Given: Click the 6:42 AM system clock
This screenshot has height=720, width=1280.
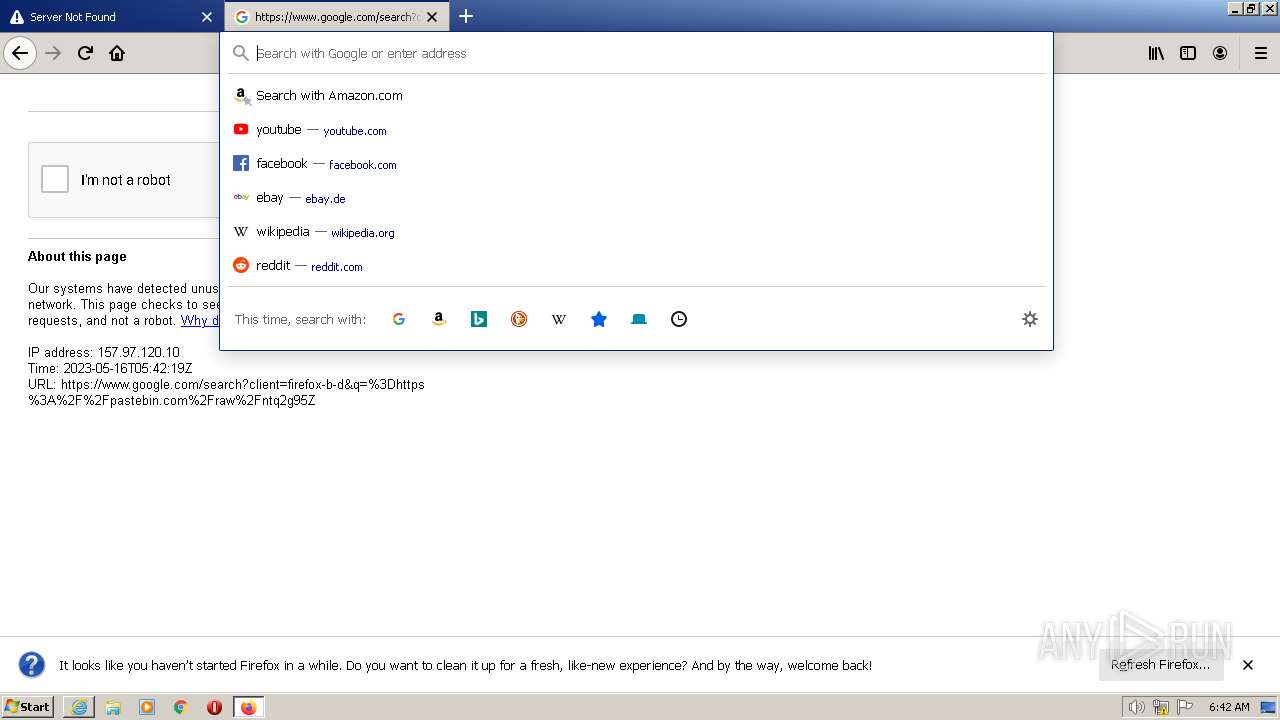Looking at the screenshot, I should (x=1229, y=707).
